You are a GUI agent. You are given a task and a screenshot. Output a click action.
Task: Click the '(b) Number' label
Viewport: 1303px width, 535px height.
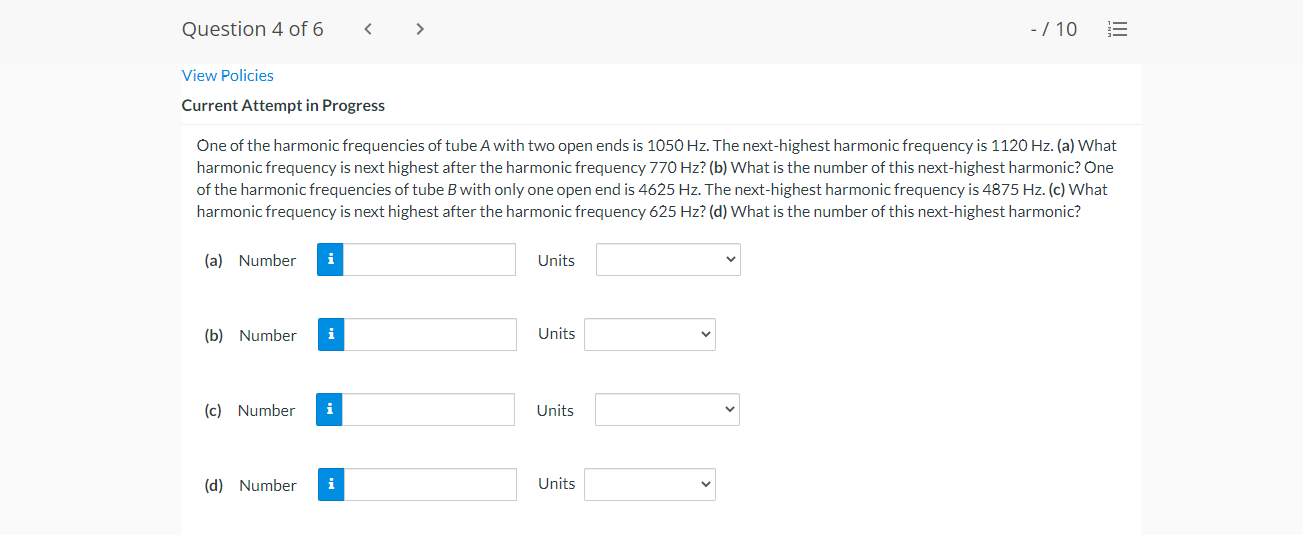(x=250, y=335)
